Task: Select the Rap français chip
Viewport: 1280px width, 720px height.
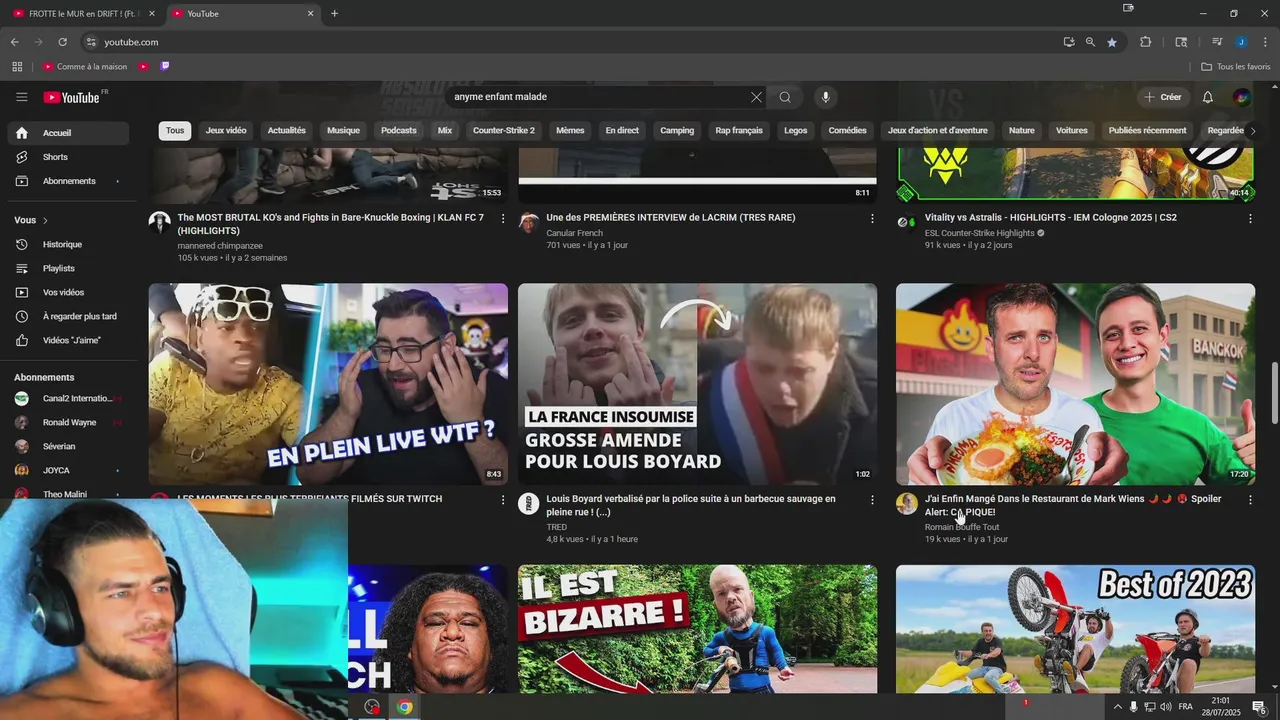Action: tap(739, 130)
